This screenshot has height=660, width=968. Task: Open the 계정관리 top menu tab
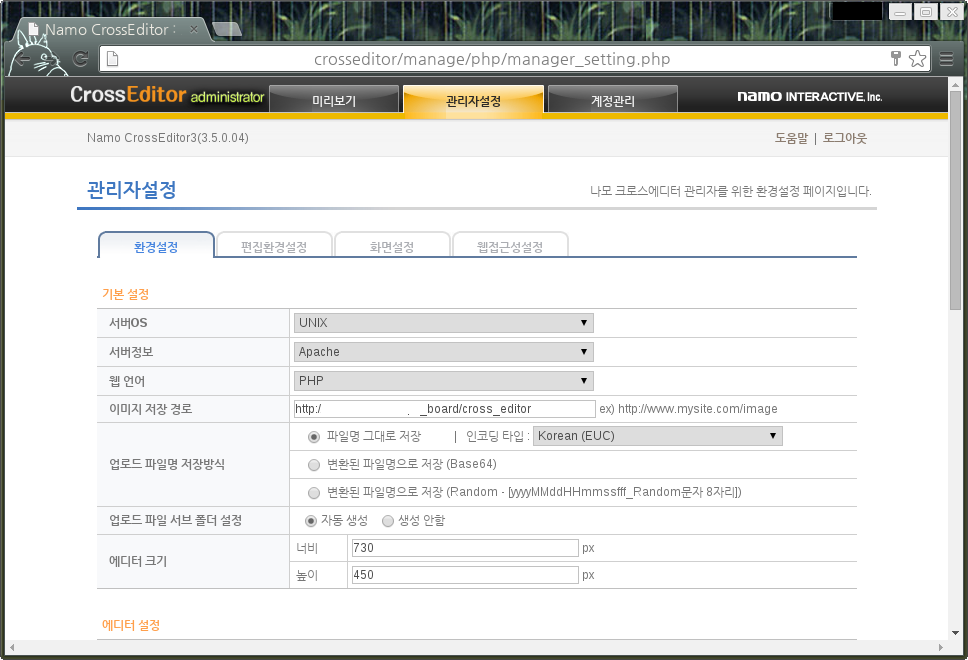point(613,100)
